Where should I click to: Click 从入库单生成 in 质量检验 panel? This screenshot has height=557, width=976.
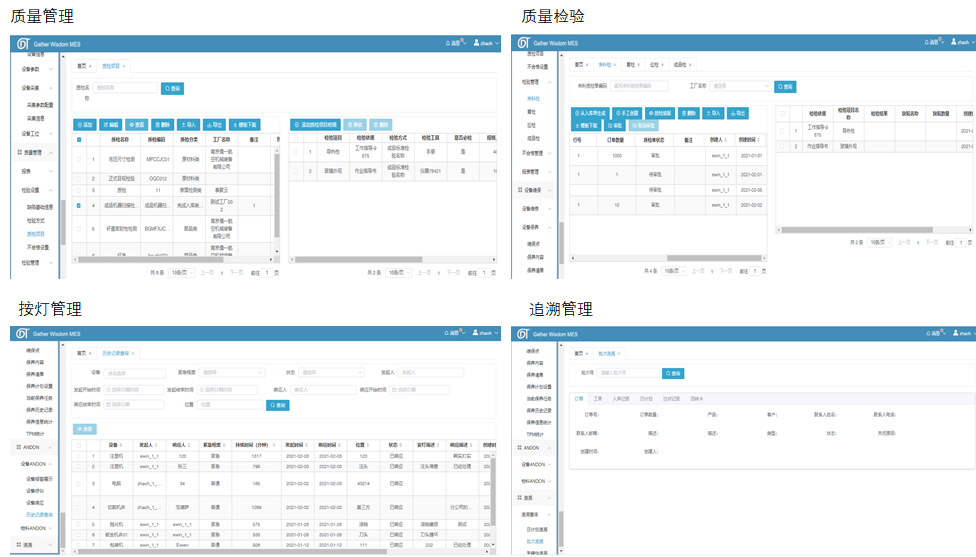tap(591, 114)
